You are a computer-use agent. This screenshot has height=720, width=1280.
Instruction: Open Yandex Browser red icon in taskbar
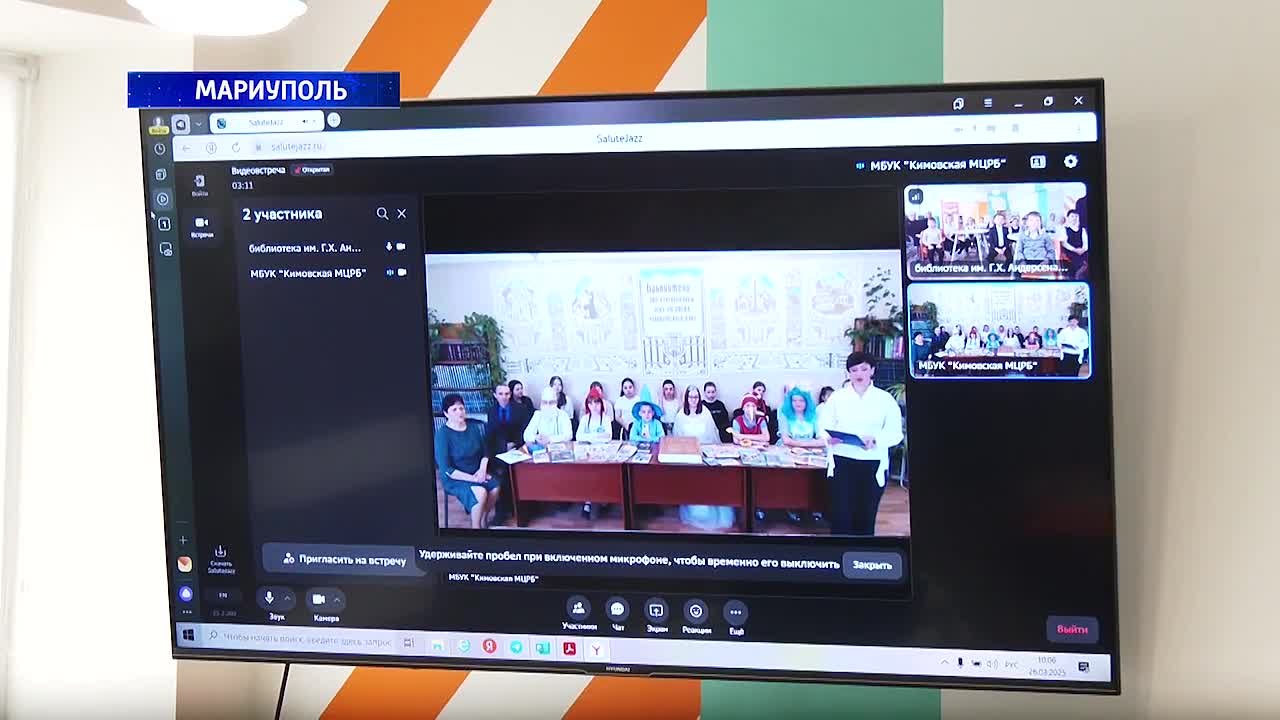pyautogui.click(x=490, y=647)
